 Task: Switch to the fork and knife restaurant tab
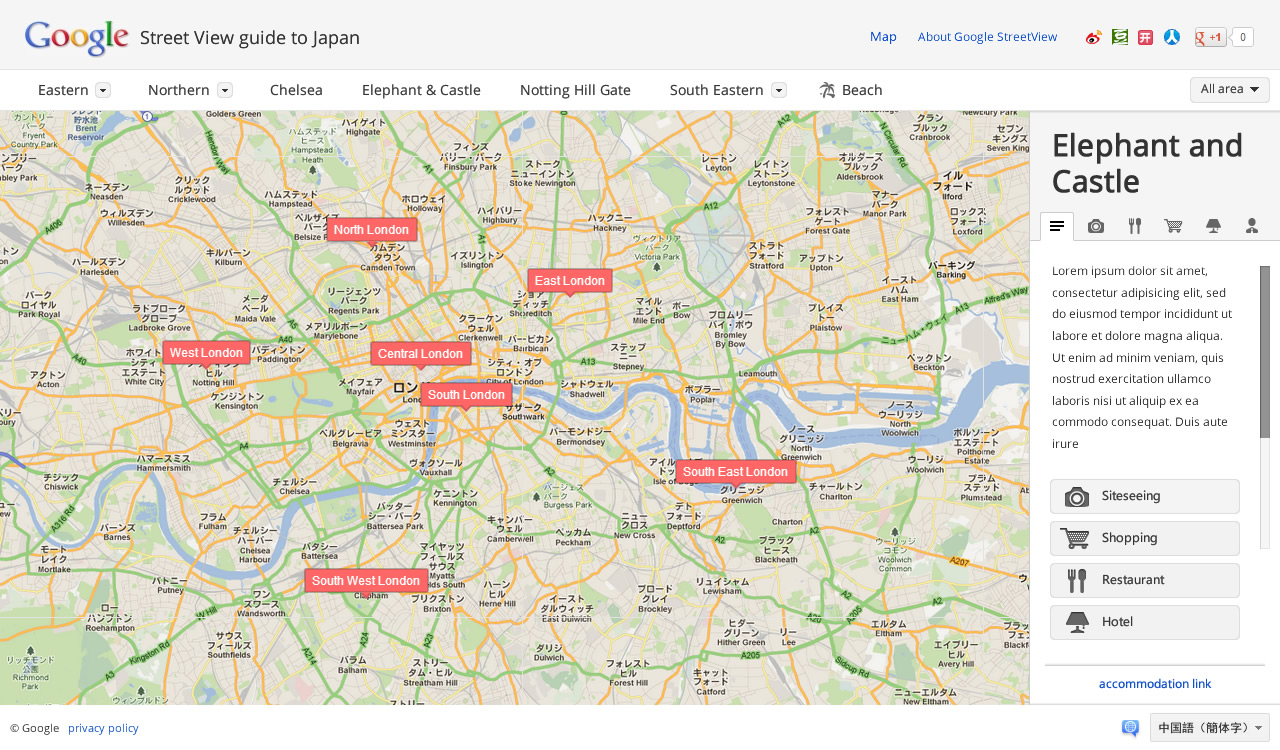(1135, 226)
